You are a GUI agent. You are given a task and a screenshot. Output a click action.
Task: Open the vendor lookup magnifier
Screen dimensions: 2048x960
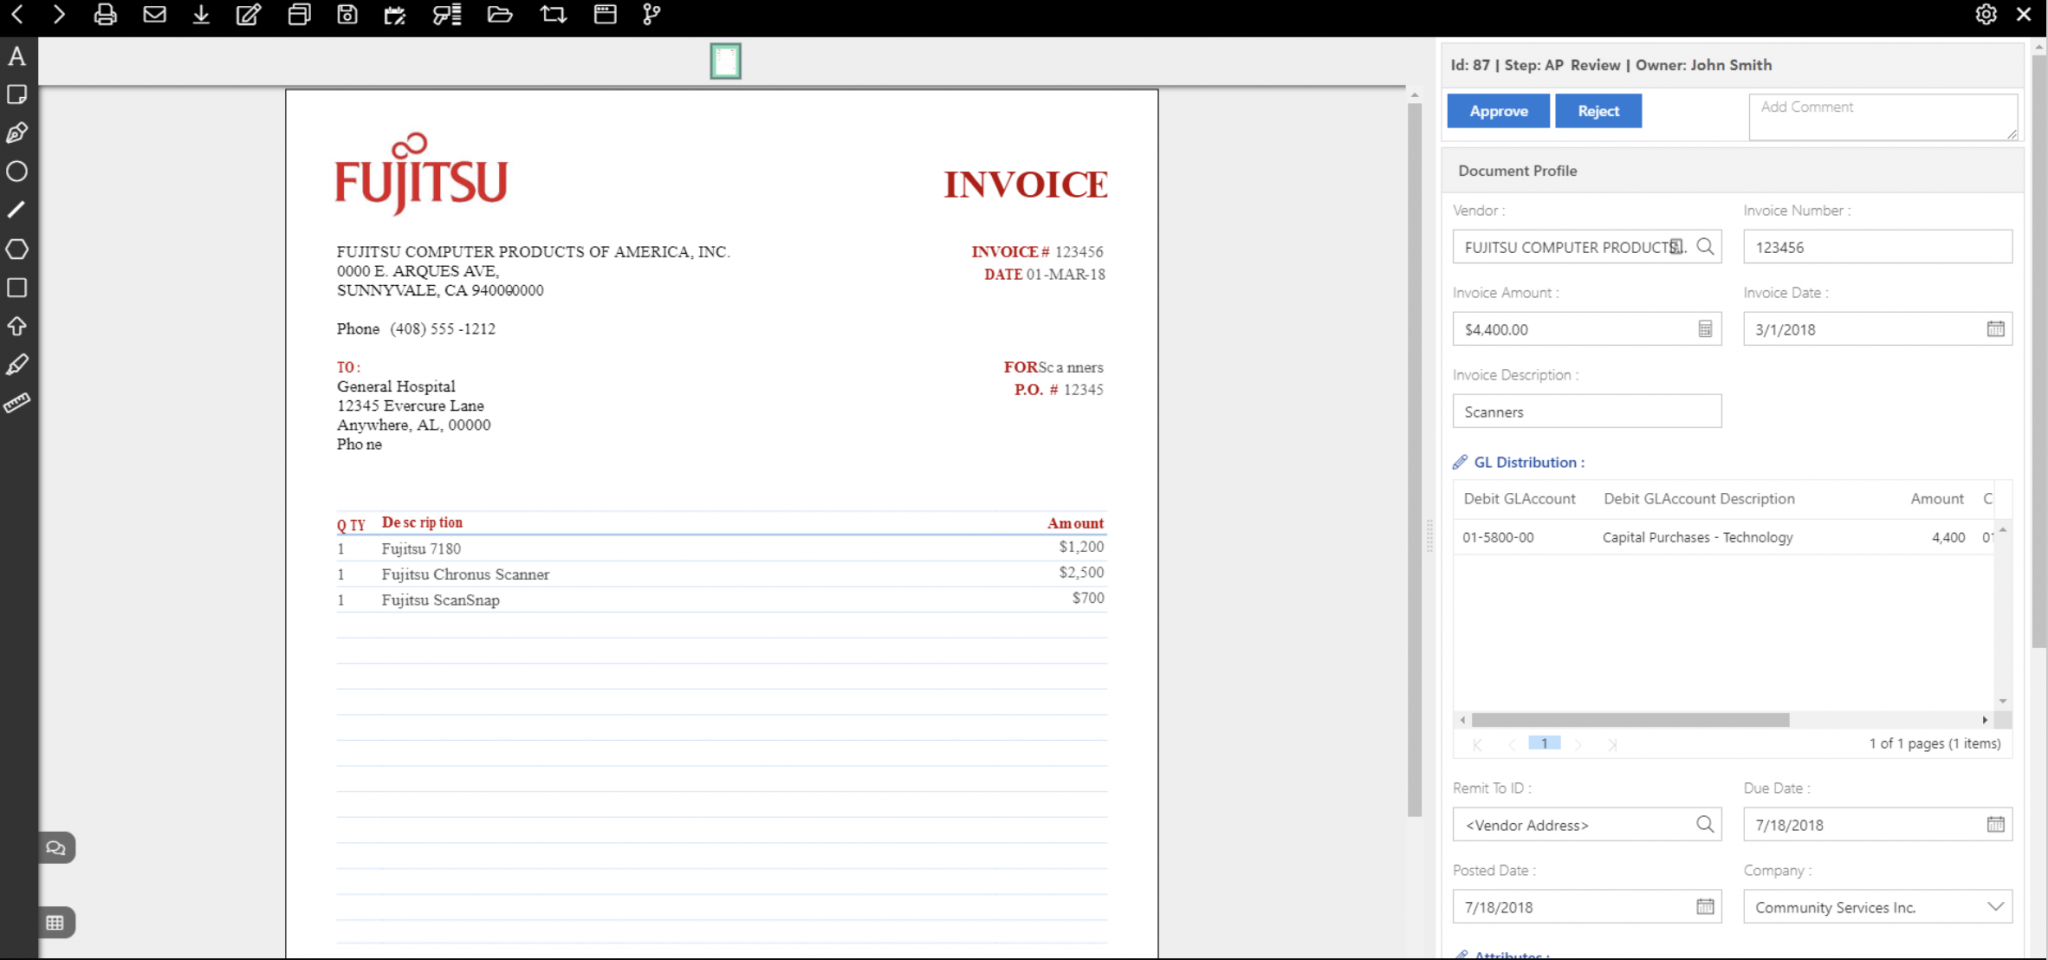pos(1705,246)
